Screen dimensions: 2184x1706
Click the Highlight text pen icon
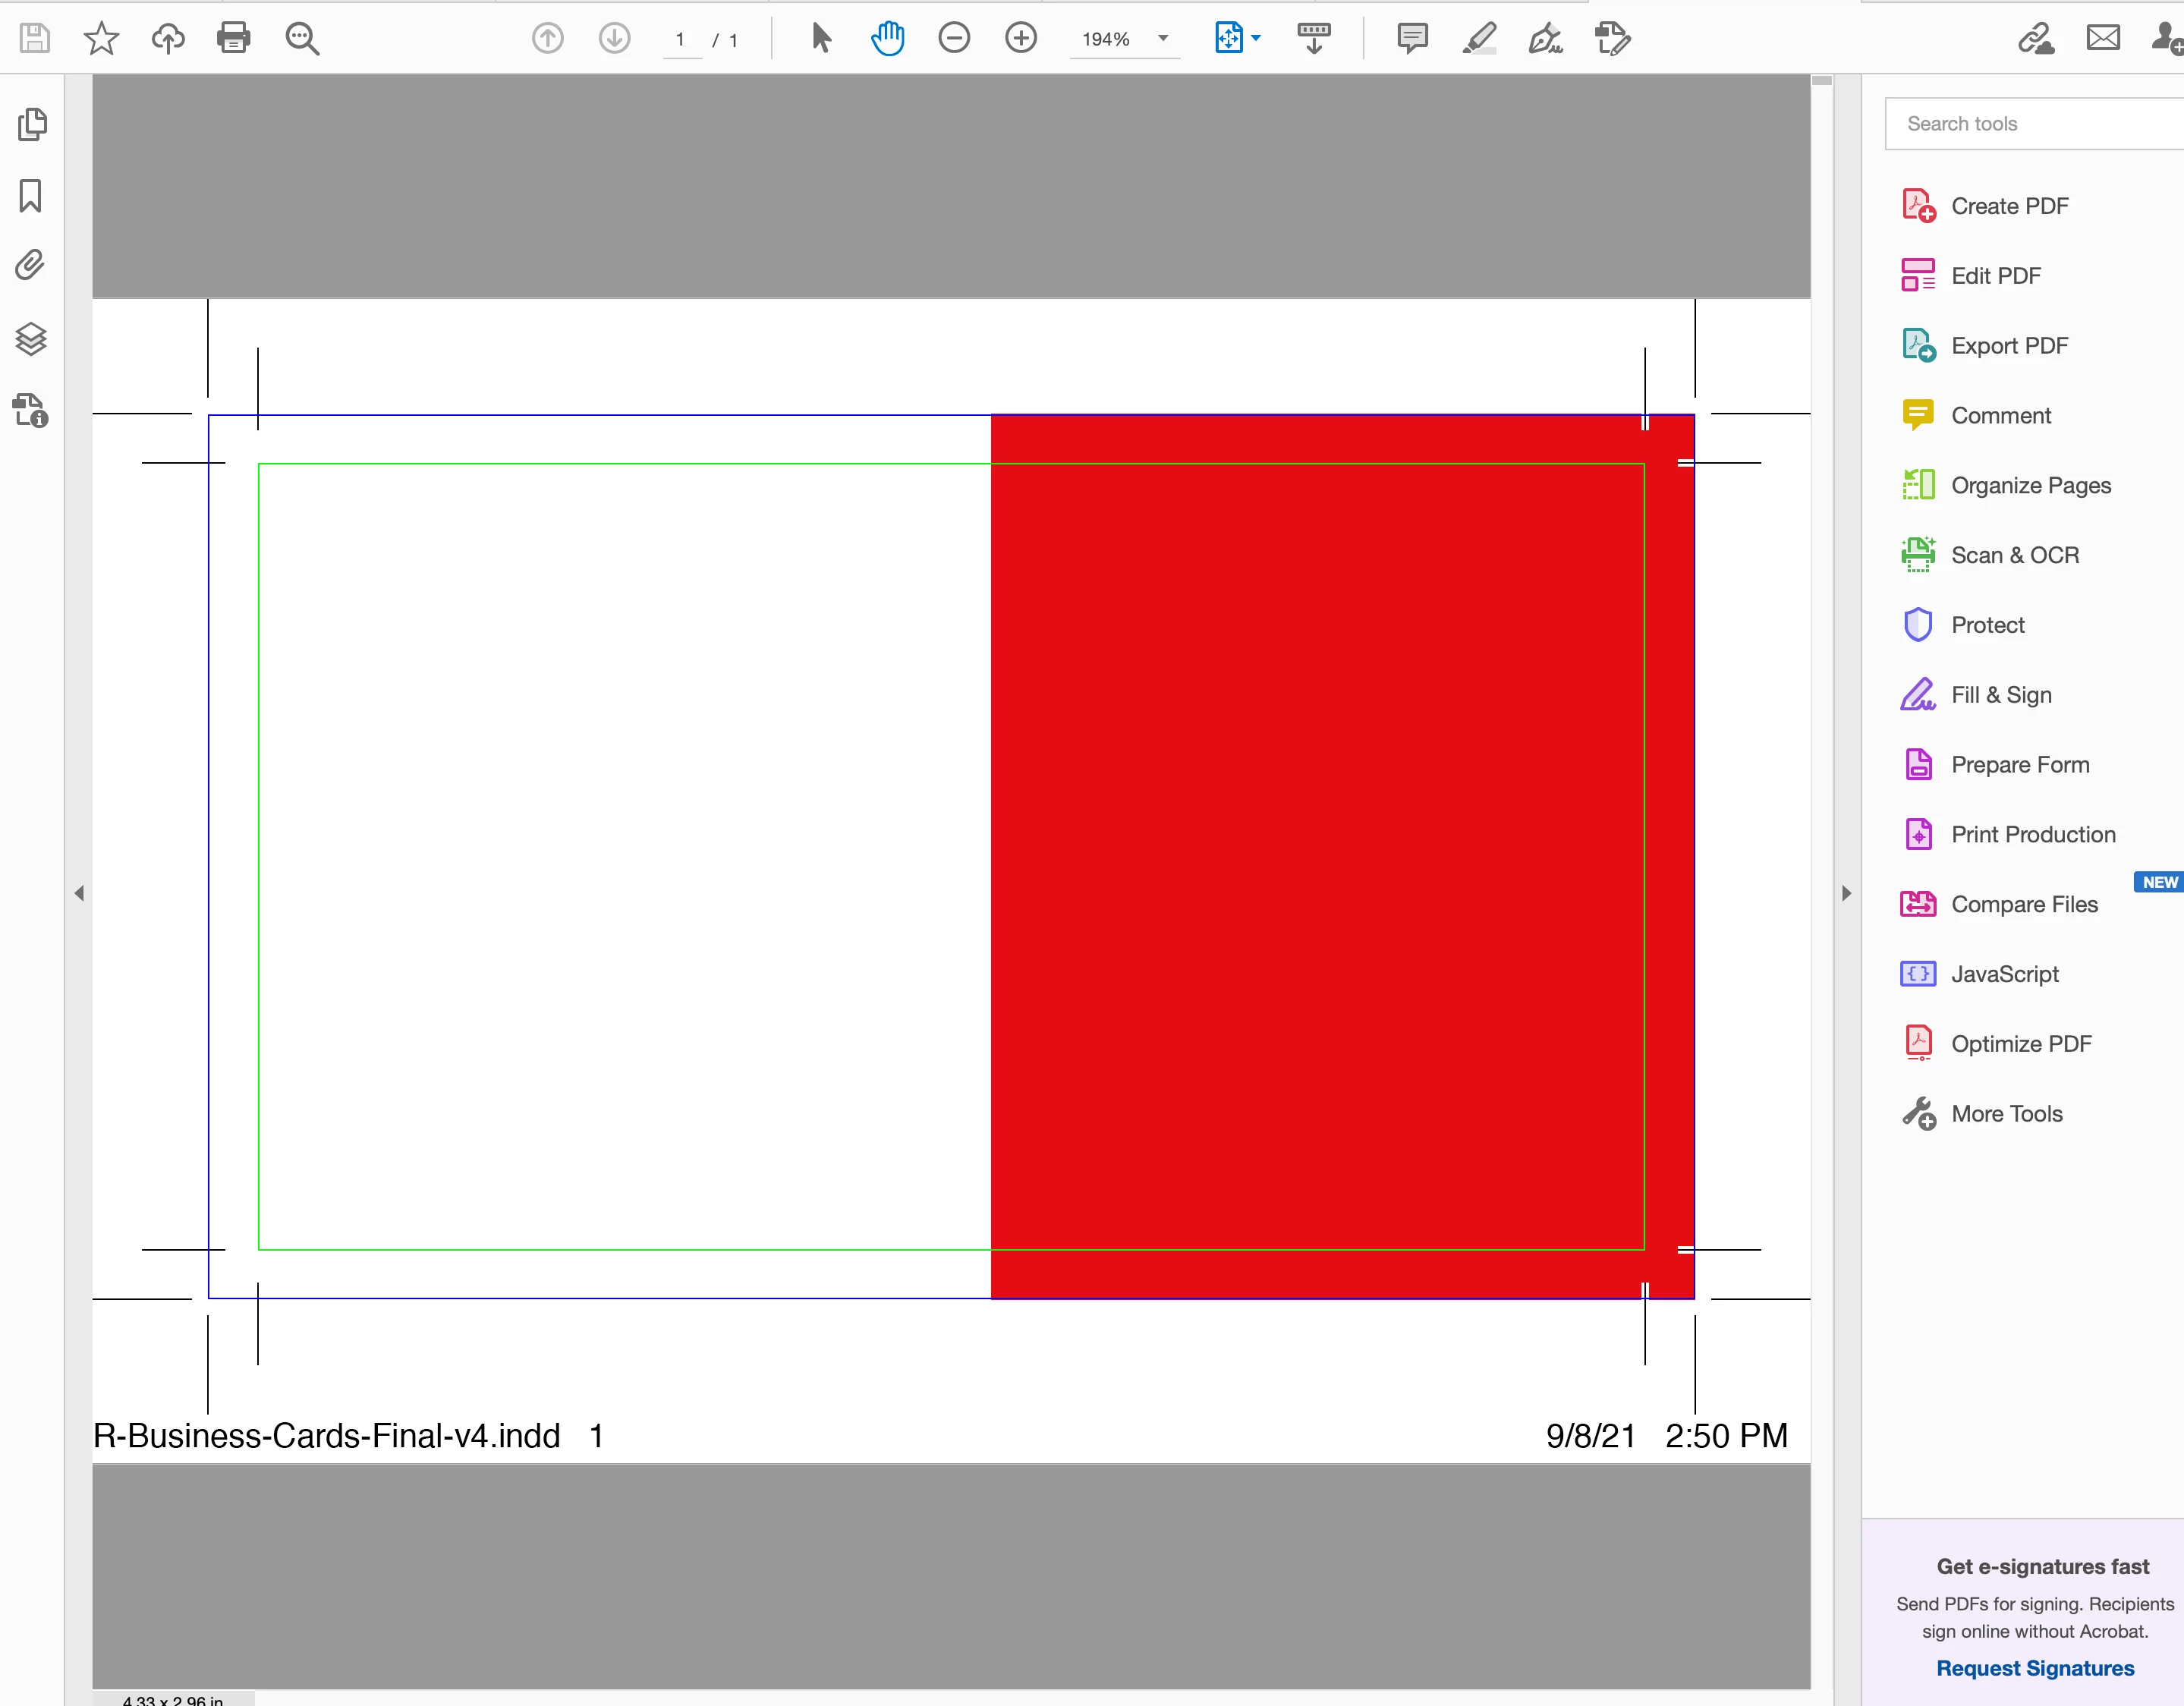pos(1478,39)
